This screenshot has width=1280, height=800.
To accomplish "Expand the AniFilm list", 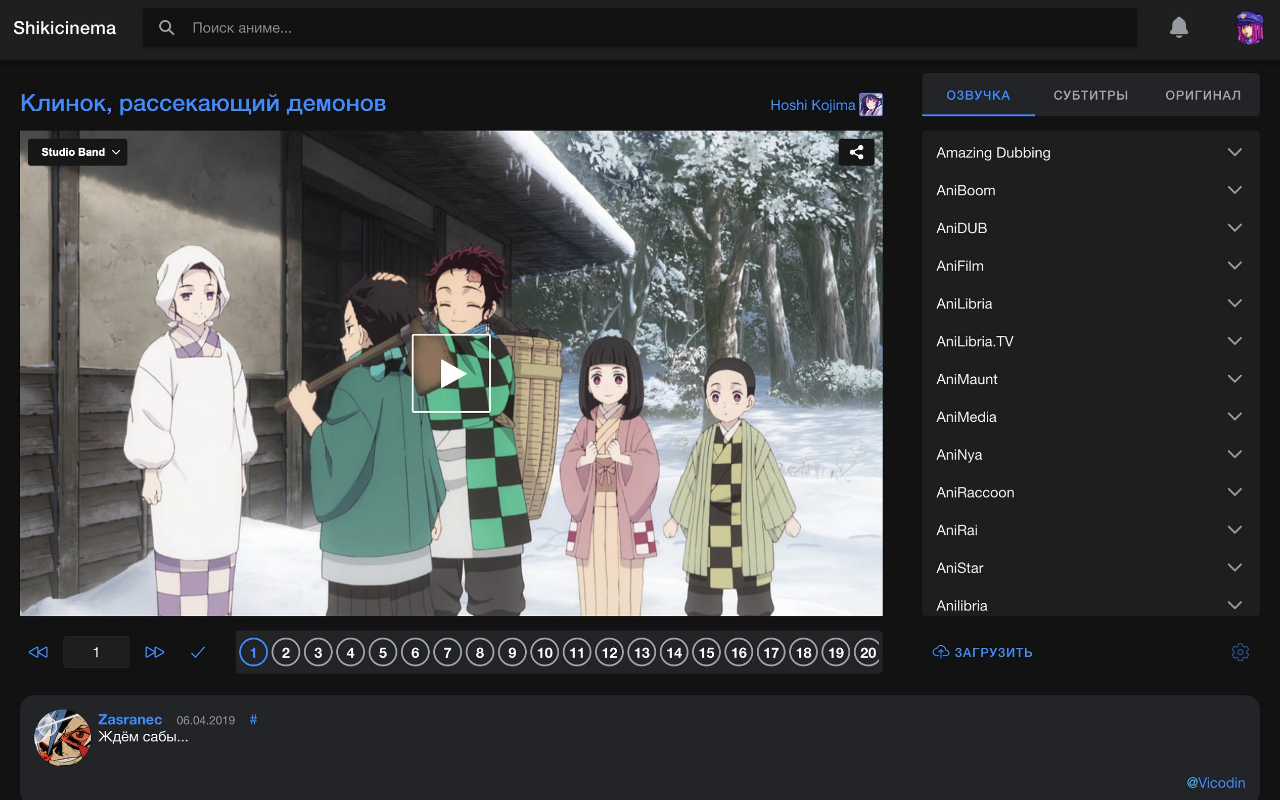I will coord(1091,266).
